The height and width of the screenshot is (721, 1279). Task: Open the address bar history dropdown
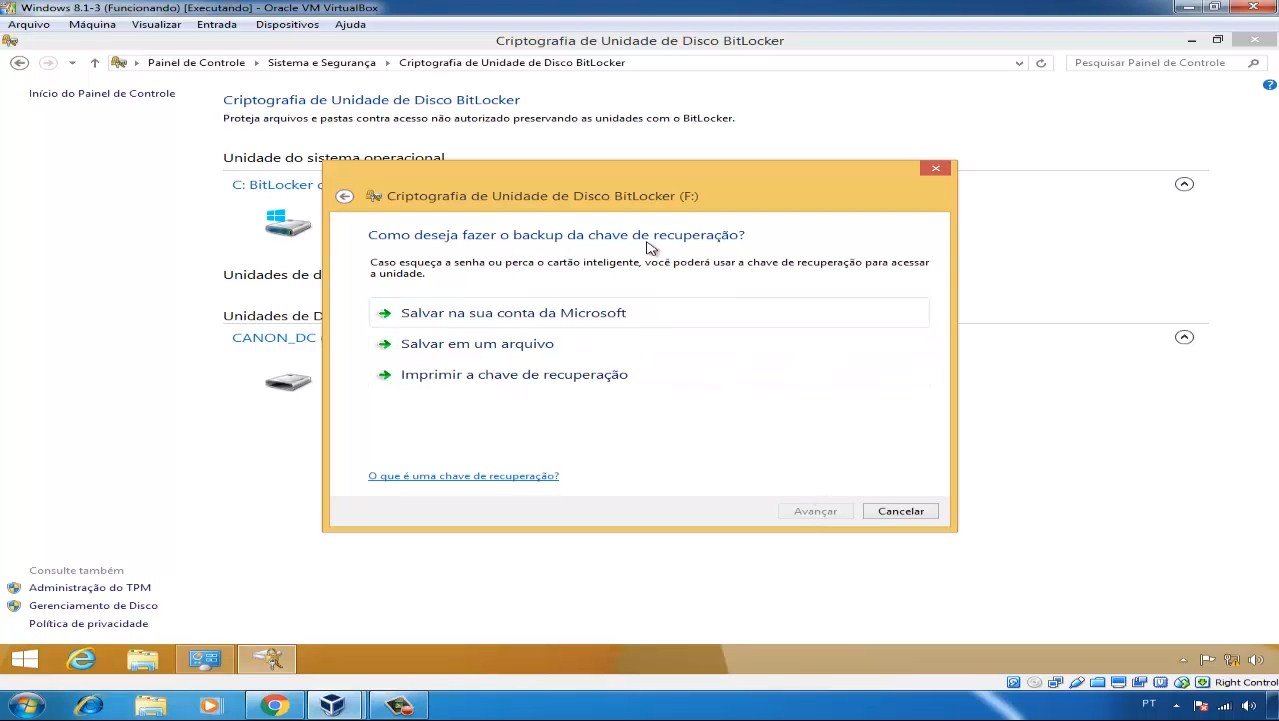tap(1019, 63)
